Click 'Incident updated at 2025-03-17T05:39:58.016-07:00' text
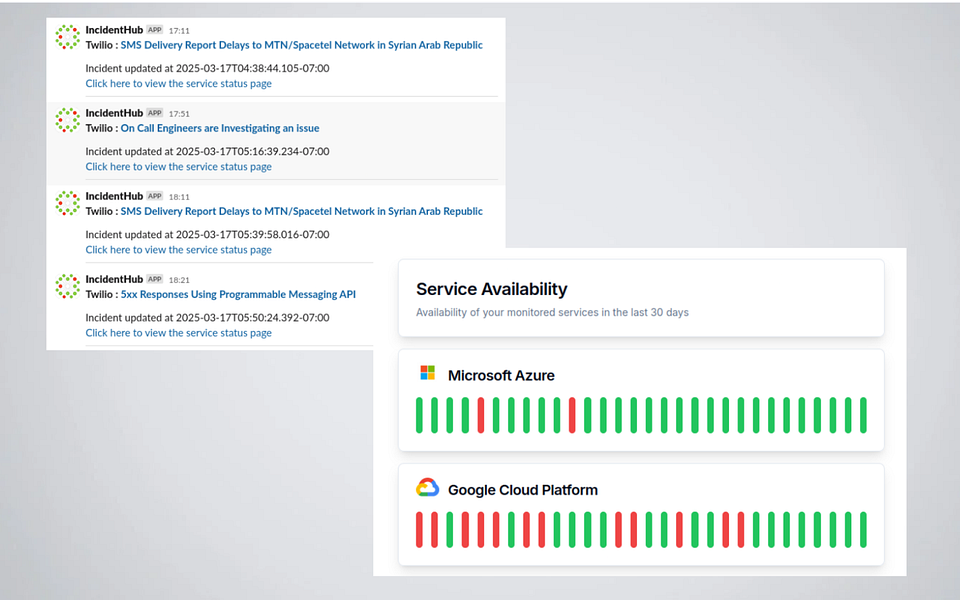Viewport: 960px width, 600px height. (207, 234)
